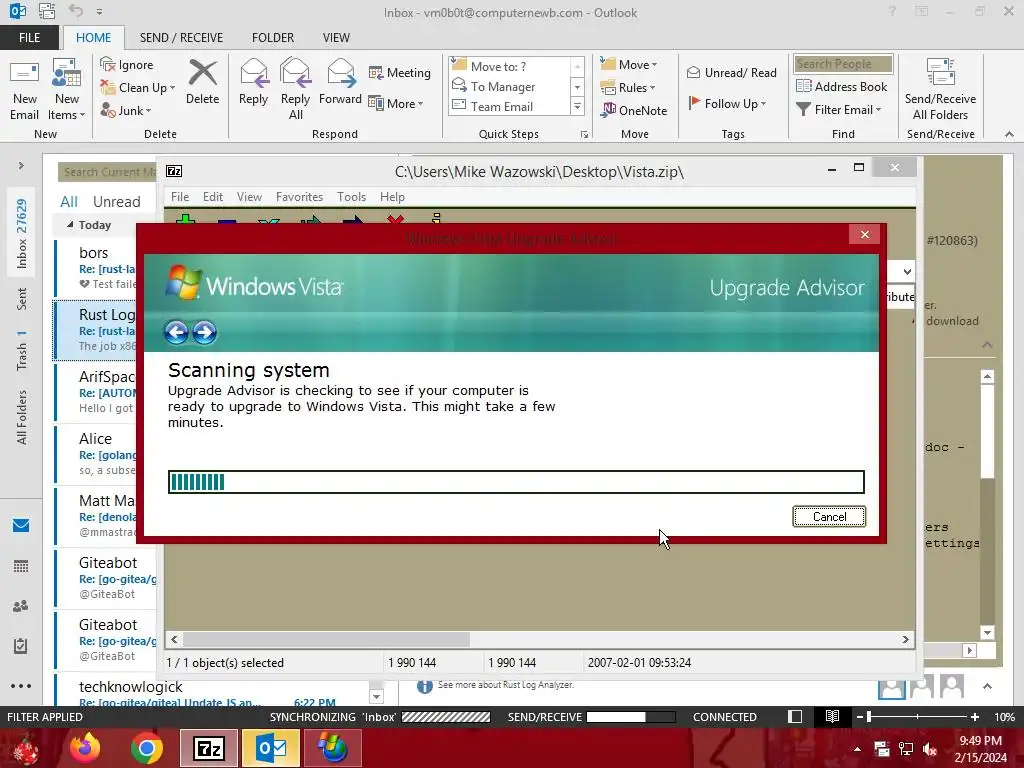Viewport: 1024px width, 768px height.
Task: Select 'To Manager' quick step
Action: point(509,86)
